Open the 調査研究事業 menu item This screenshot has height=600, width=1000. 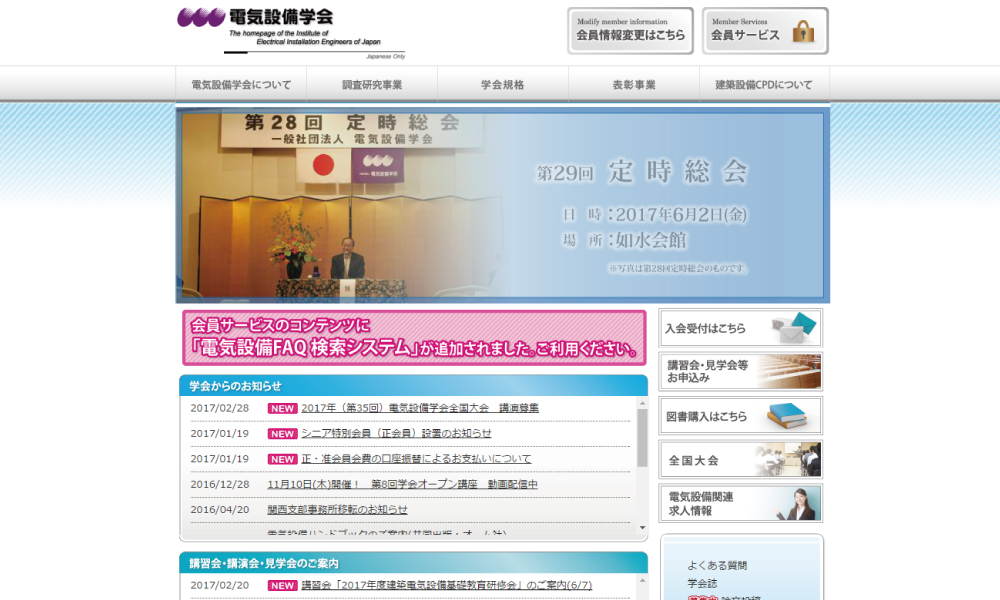372,84
